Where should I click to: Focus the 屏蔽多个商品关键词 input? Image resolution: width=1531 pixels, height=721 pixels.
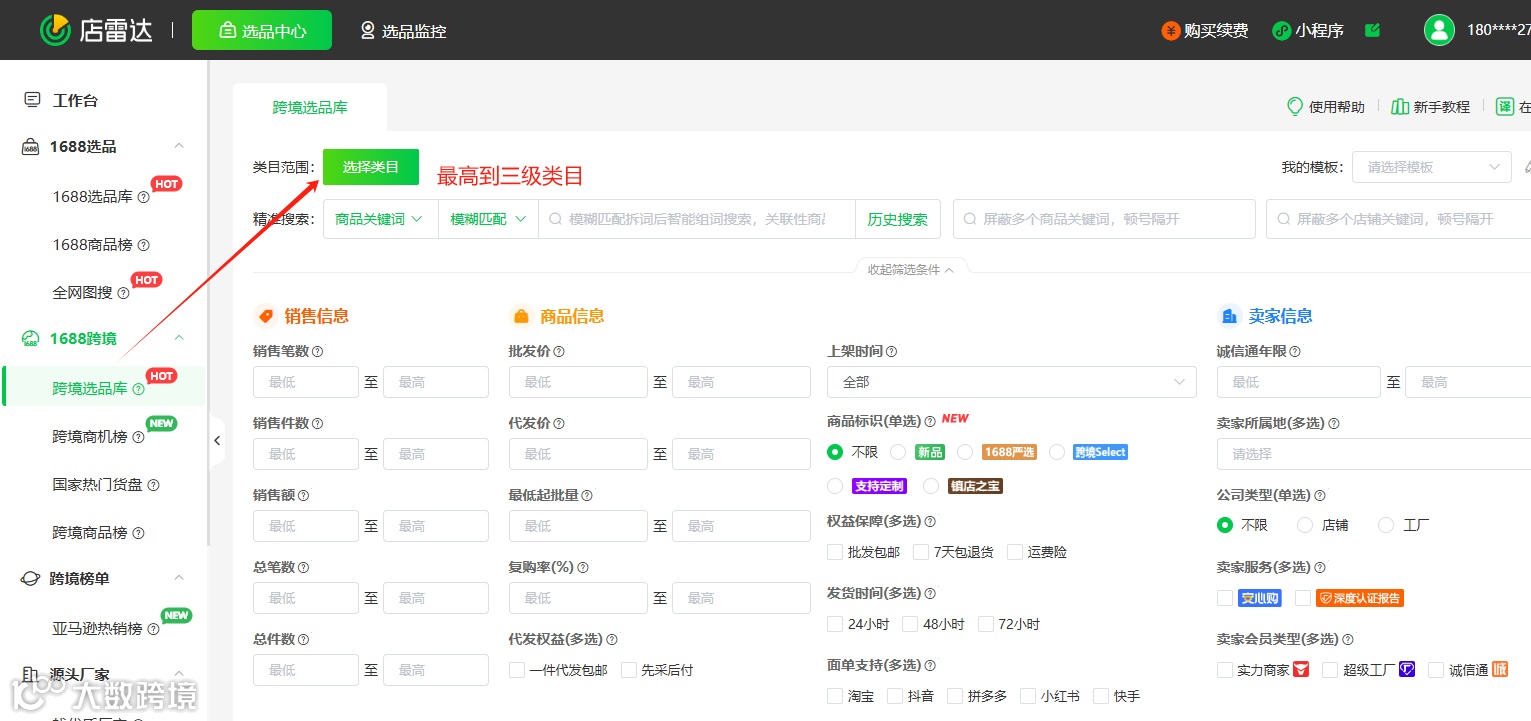[x=1104, y=219]
